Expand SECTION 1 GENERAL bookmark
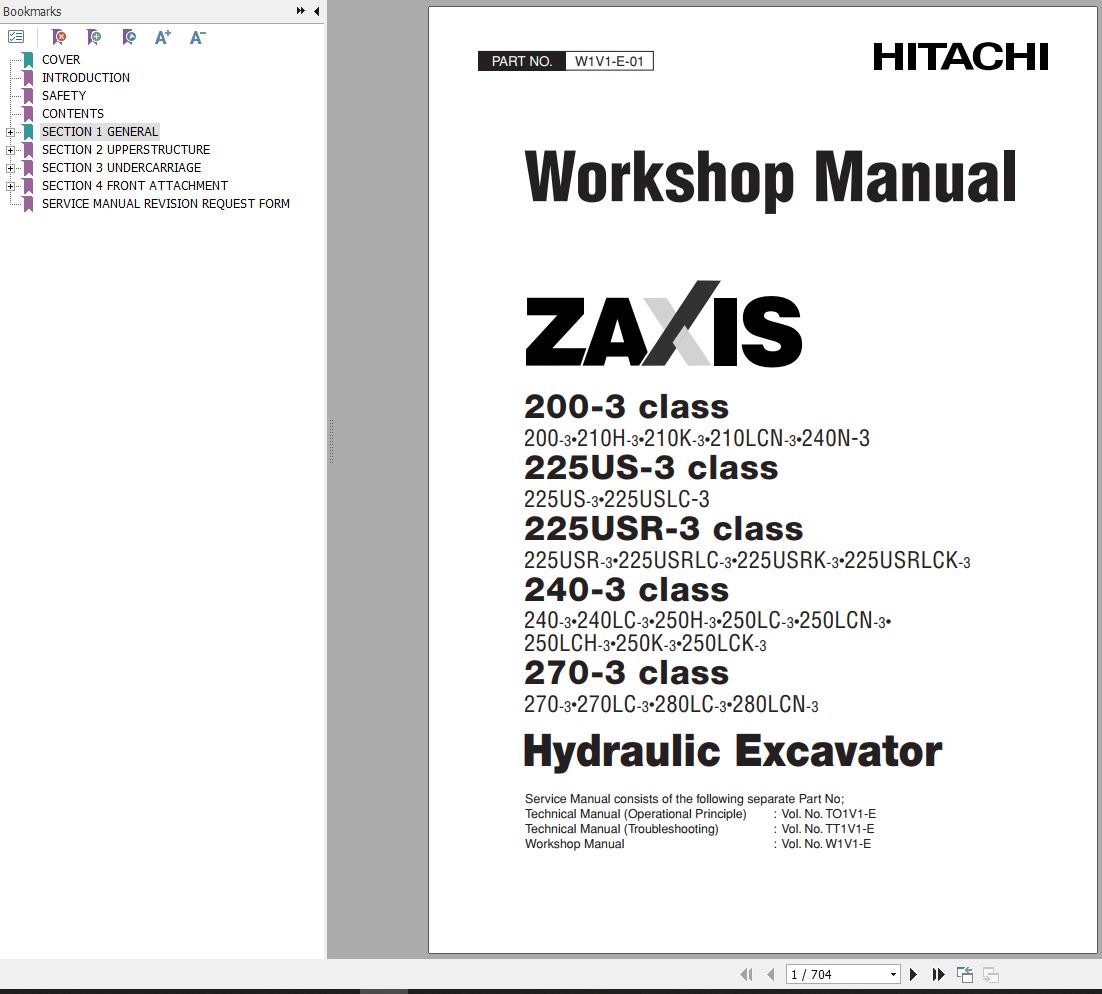Viewport: 1102px width, 994px height. (10, 132)
